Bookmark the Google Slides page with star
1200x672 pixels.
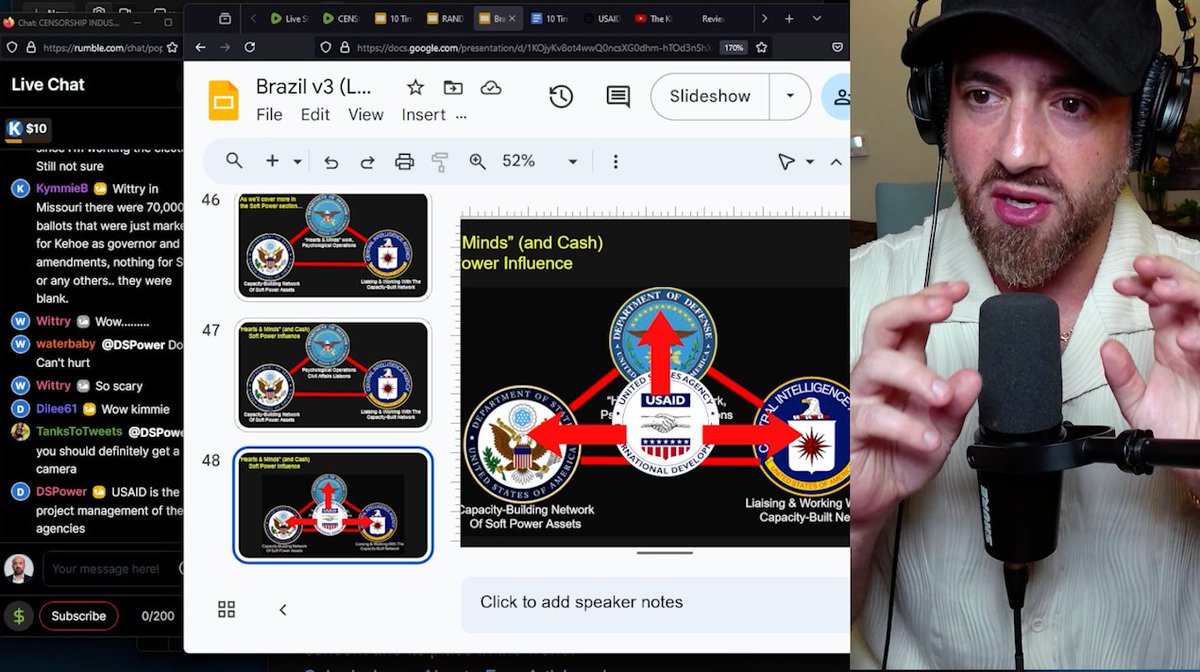pos(762,47)
